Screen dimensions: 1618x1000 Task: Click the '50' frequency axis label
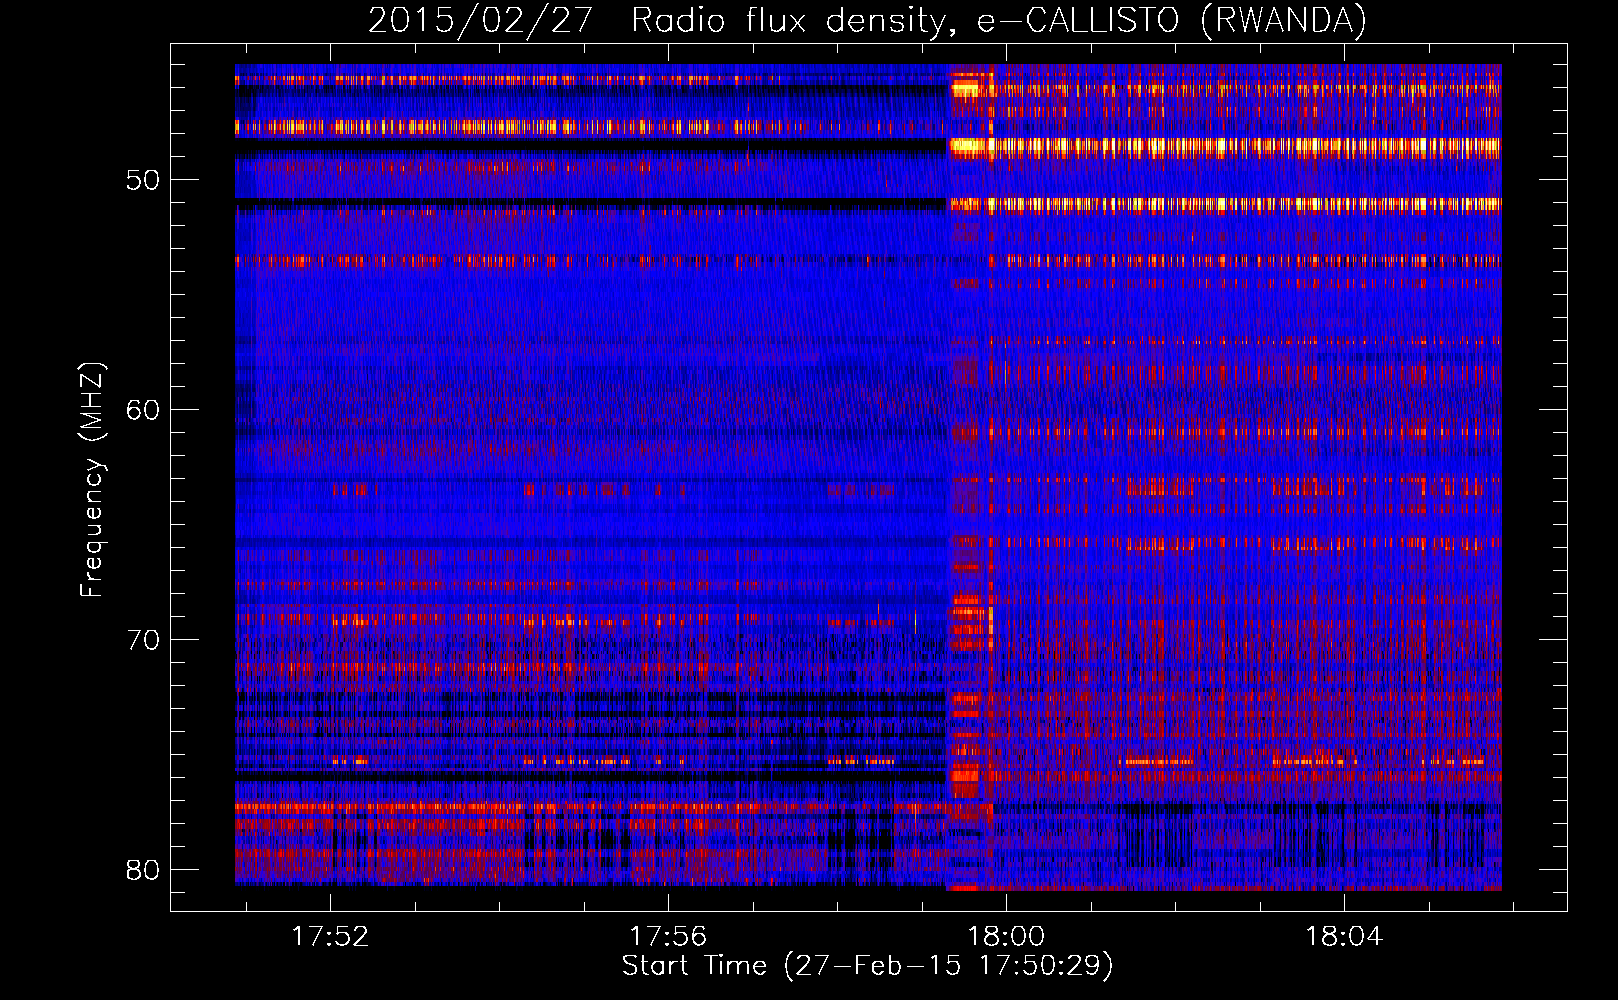click(x=143, y=180)
